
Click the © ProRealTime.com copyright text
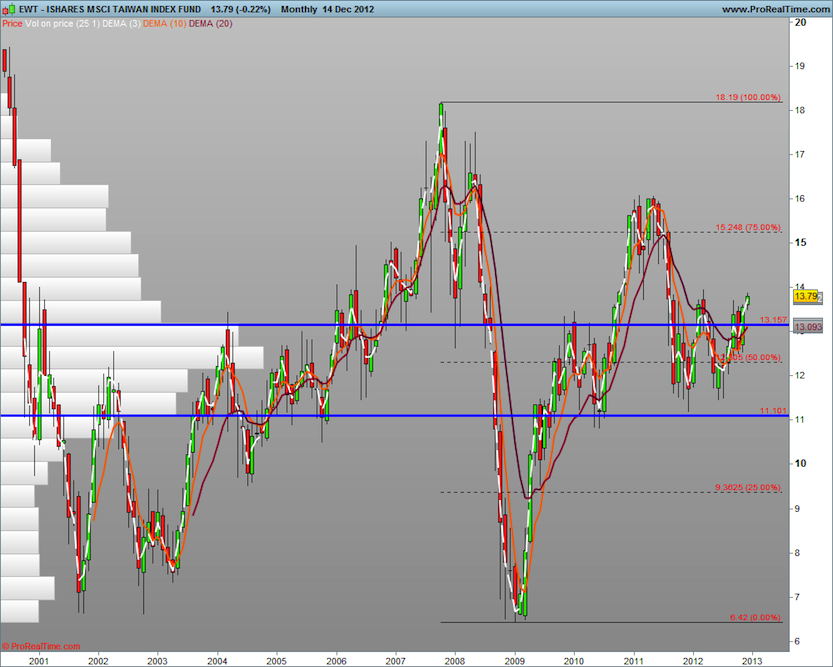coord(41,646)
